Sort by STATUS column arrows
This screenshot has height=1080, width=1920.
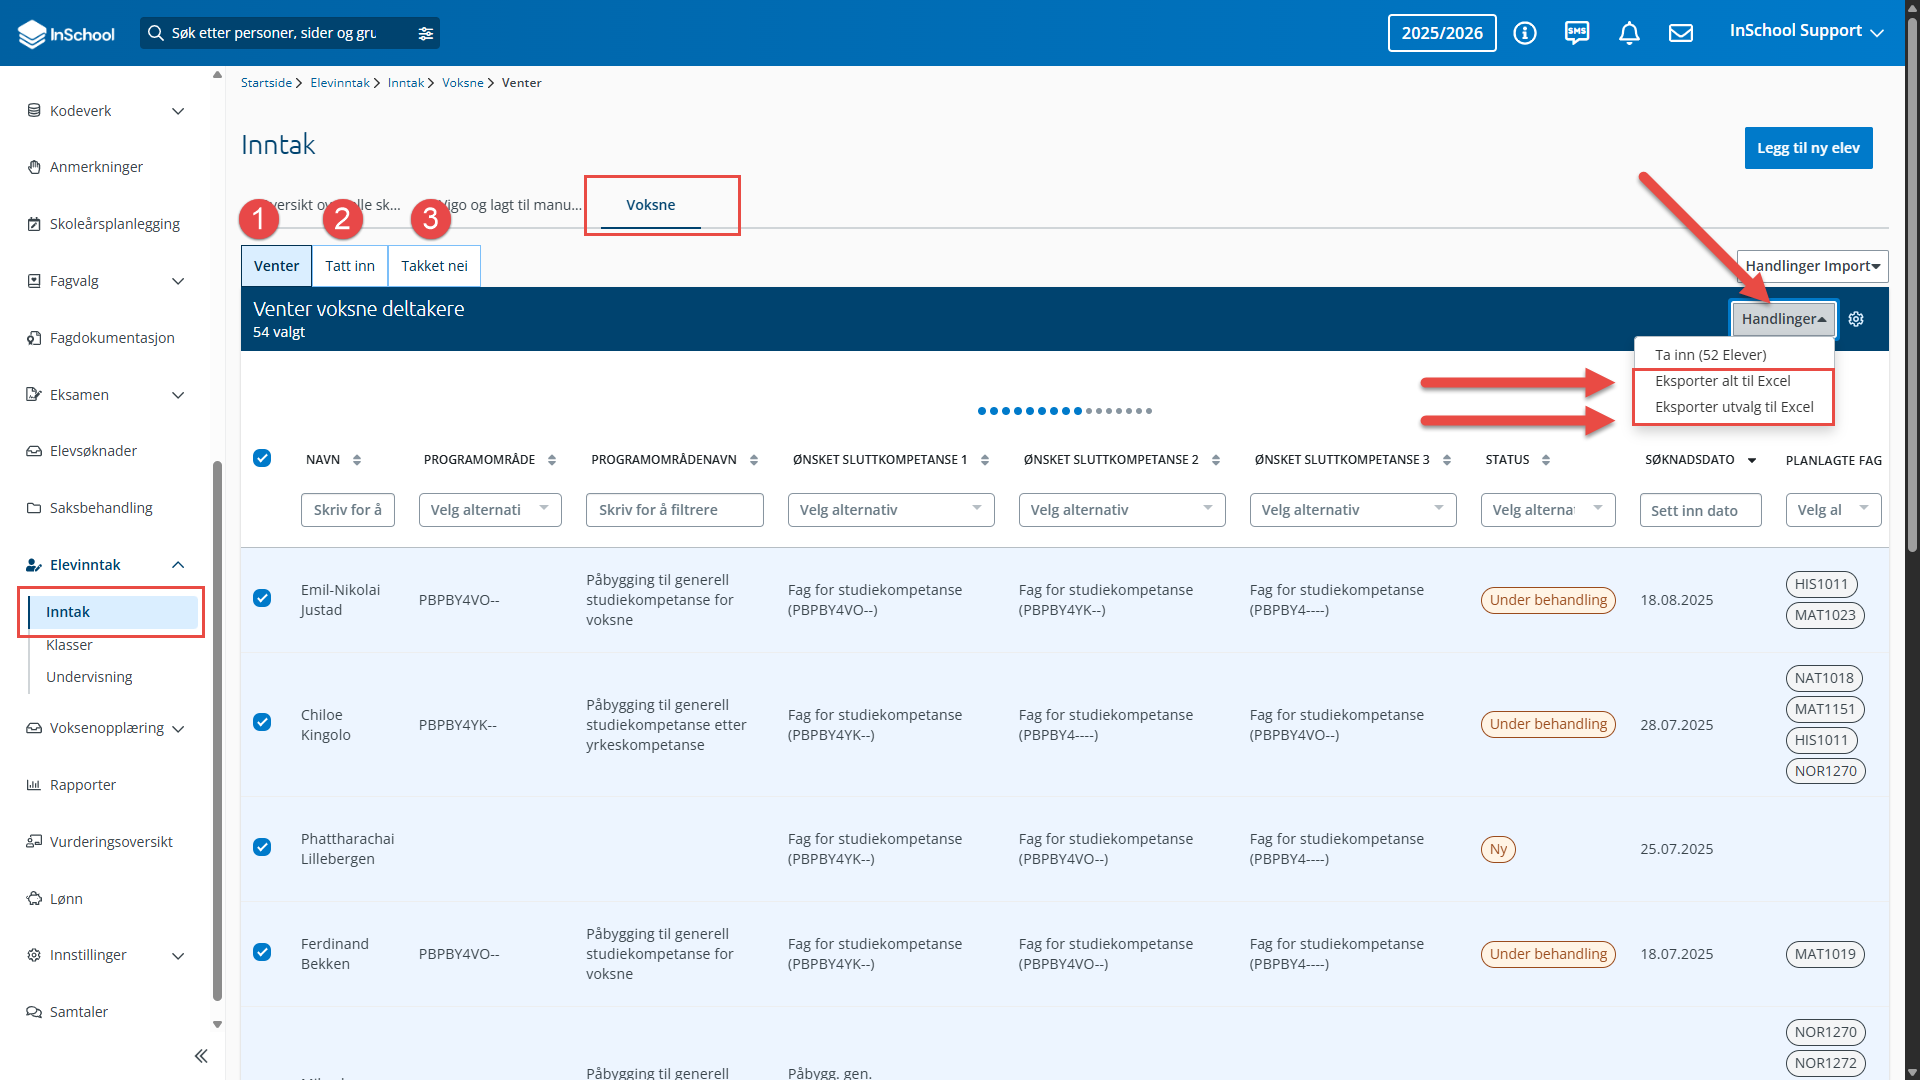tap(1546, 460)
